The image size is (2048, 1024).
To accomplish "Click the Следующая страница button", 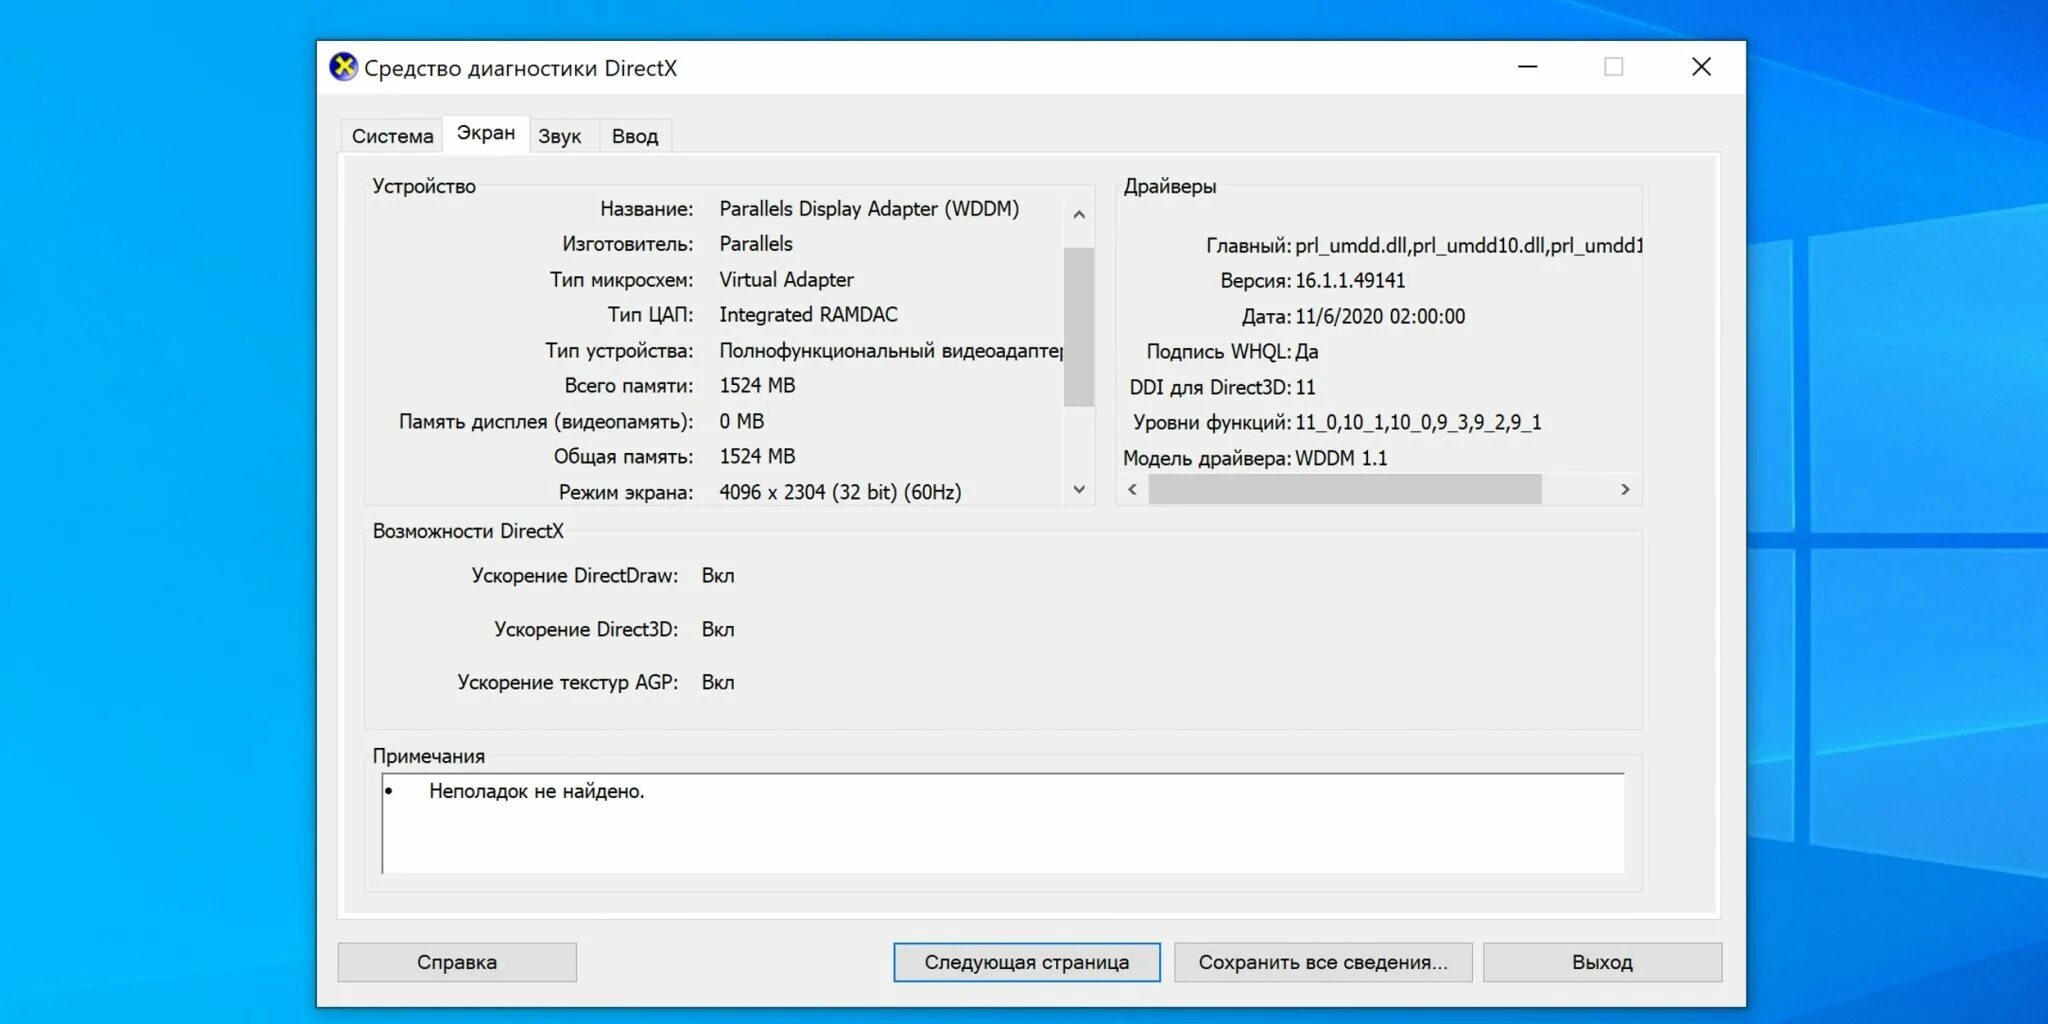I will 1027,962.
